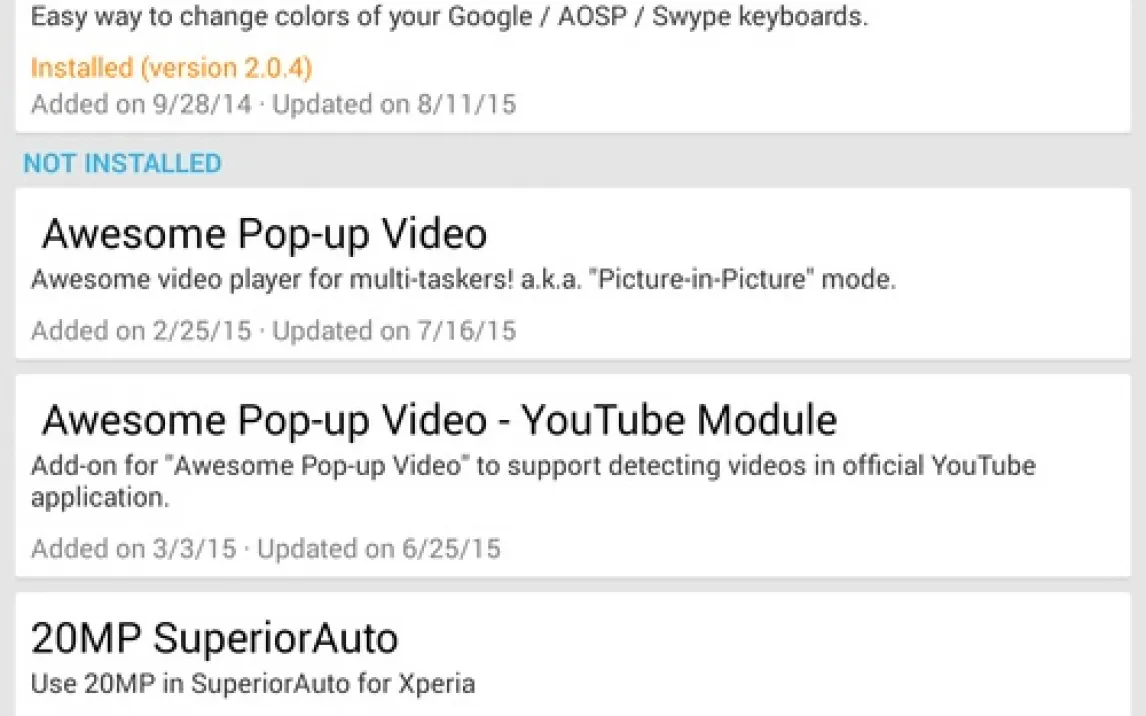Click the 'Added on 3/3/15' date text

coord(134,548)
